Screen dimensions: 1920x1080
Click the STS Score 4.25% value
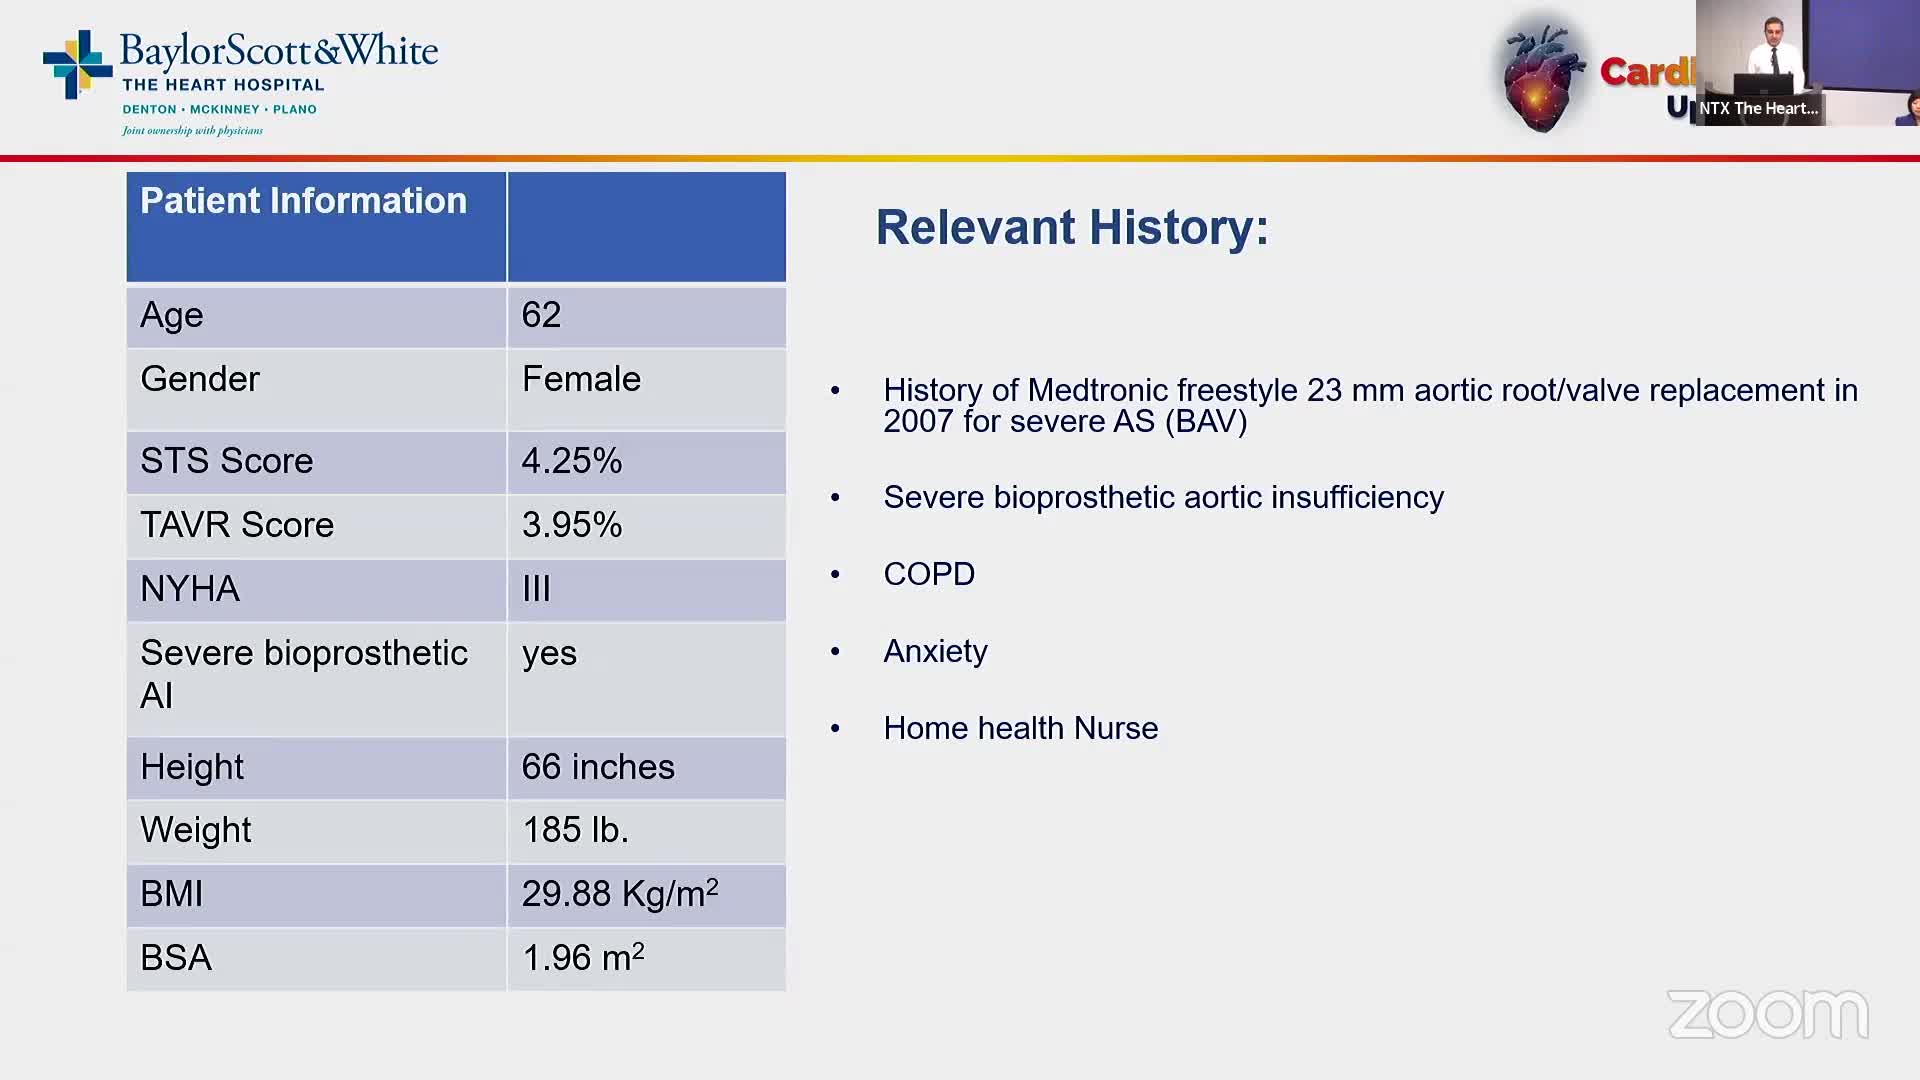[x=571, y=461]
